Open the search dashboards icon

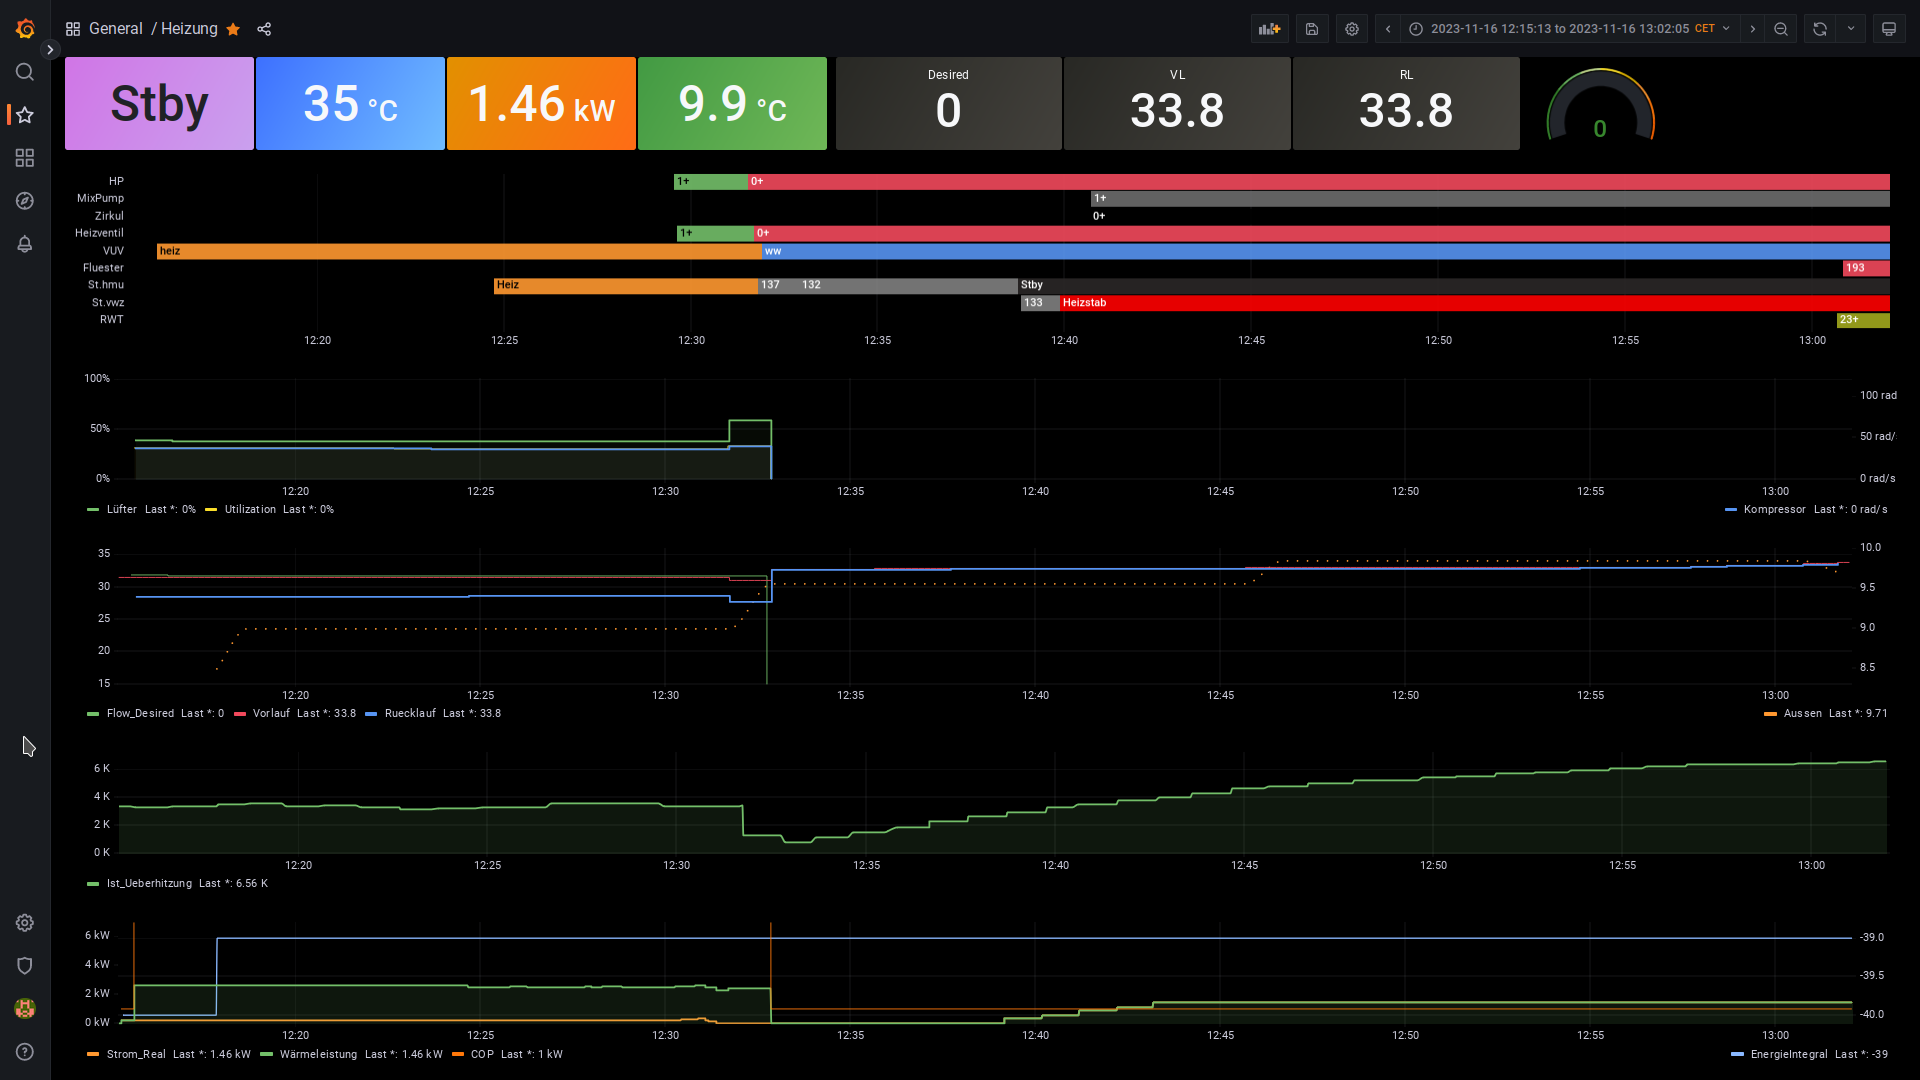25,72
